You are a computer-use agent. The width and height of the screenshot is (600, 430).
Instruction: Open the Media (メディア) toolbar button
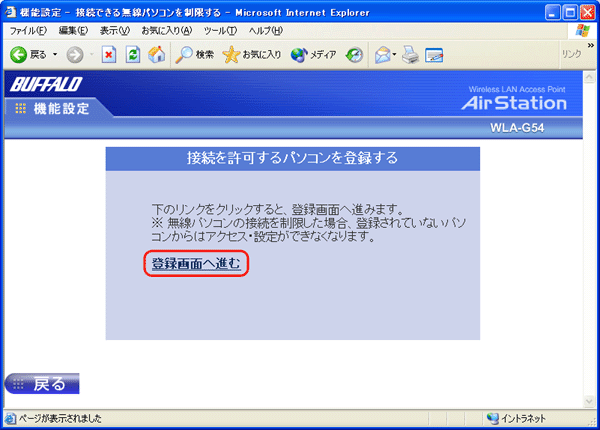[313, 54]
